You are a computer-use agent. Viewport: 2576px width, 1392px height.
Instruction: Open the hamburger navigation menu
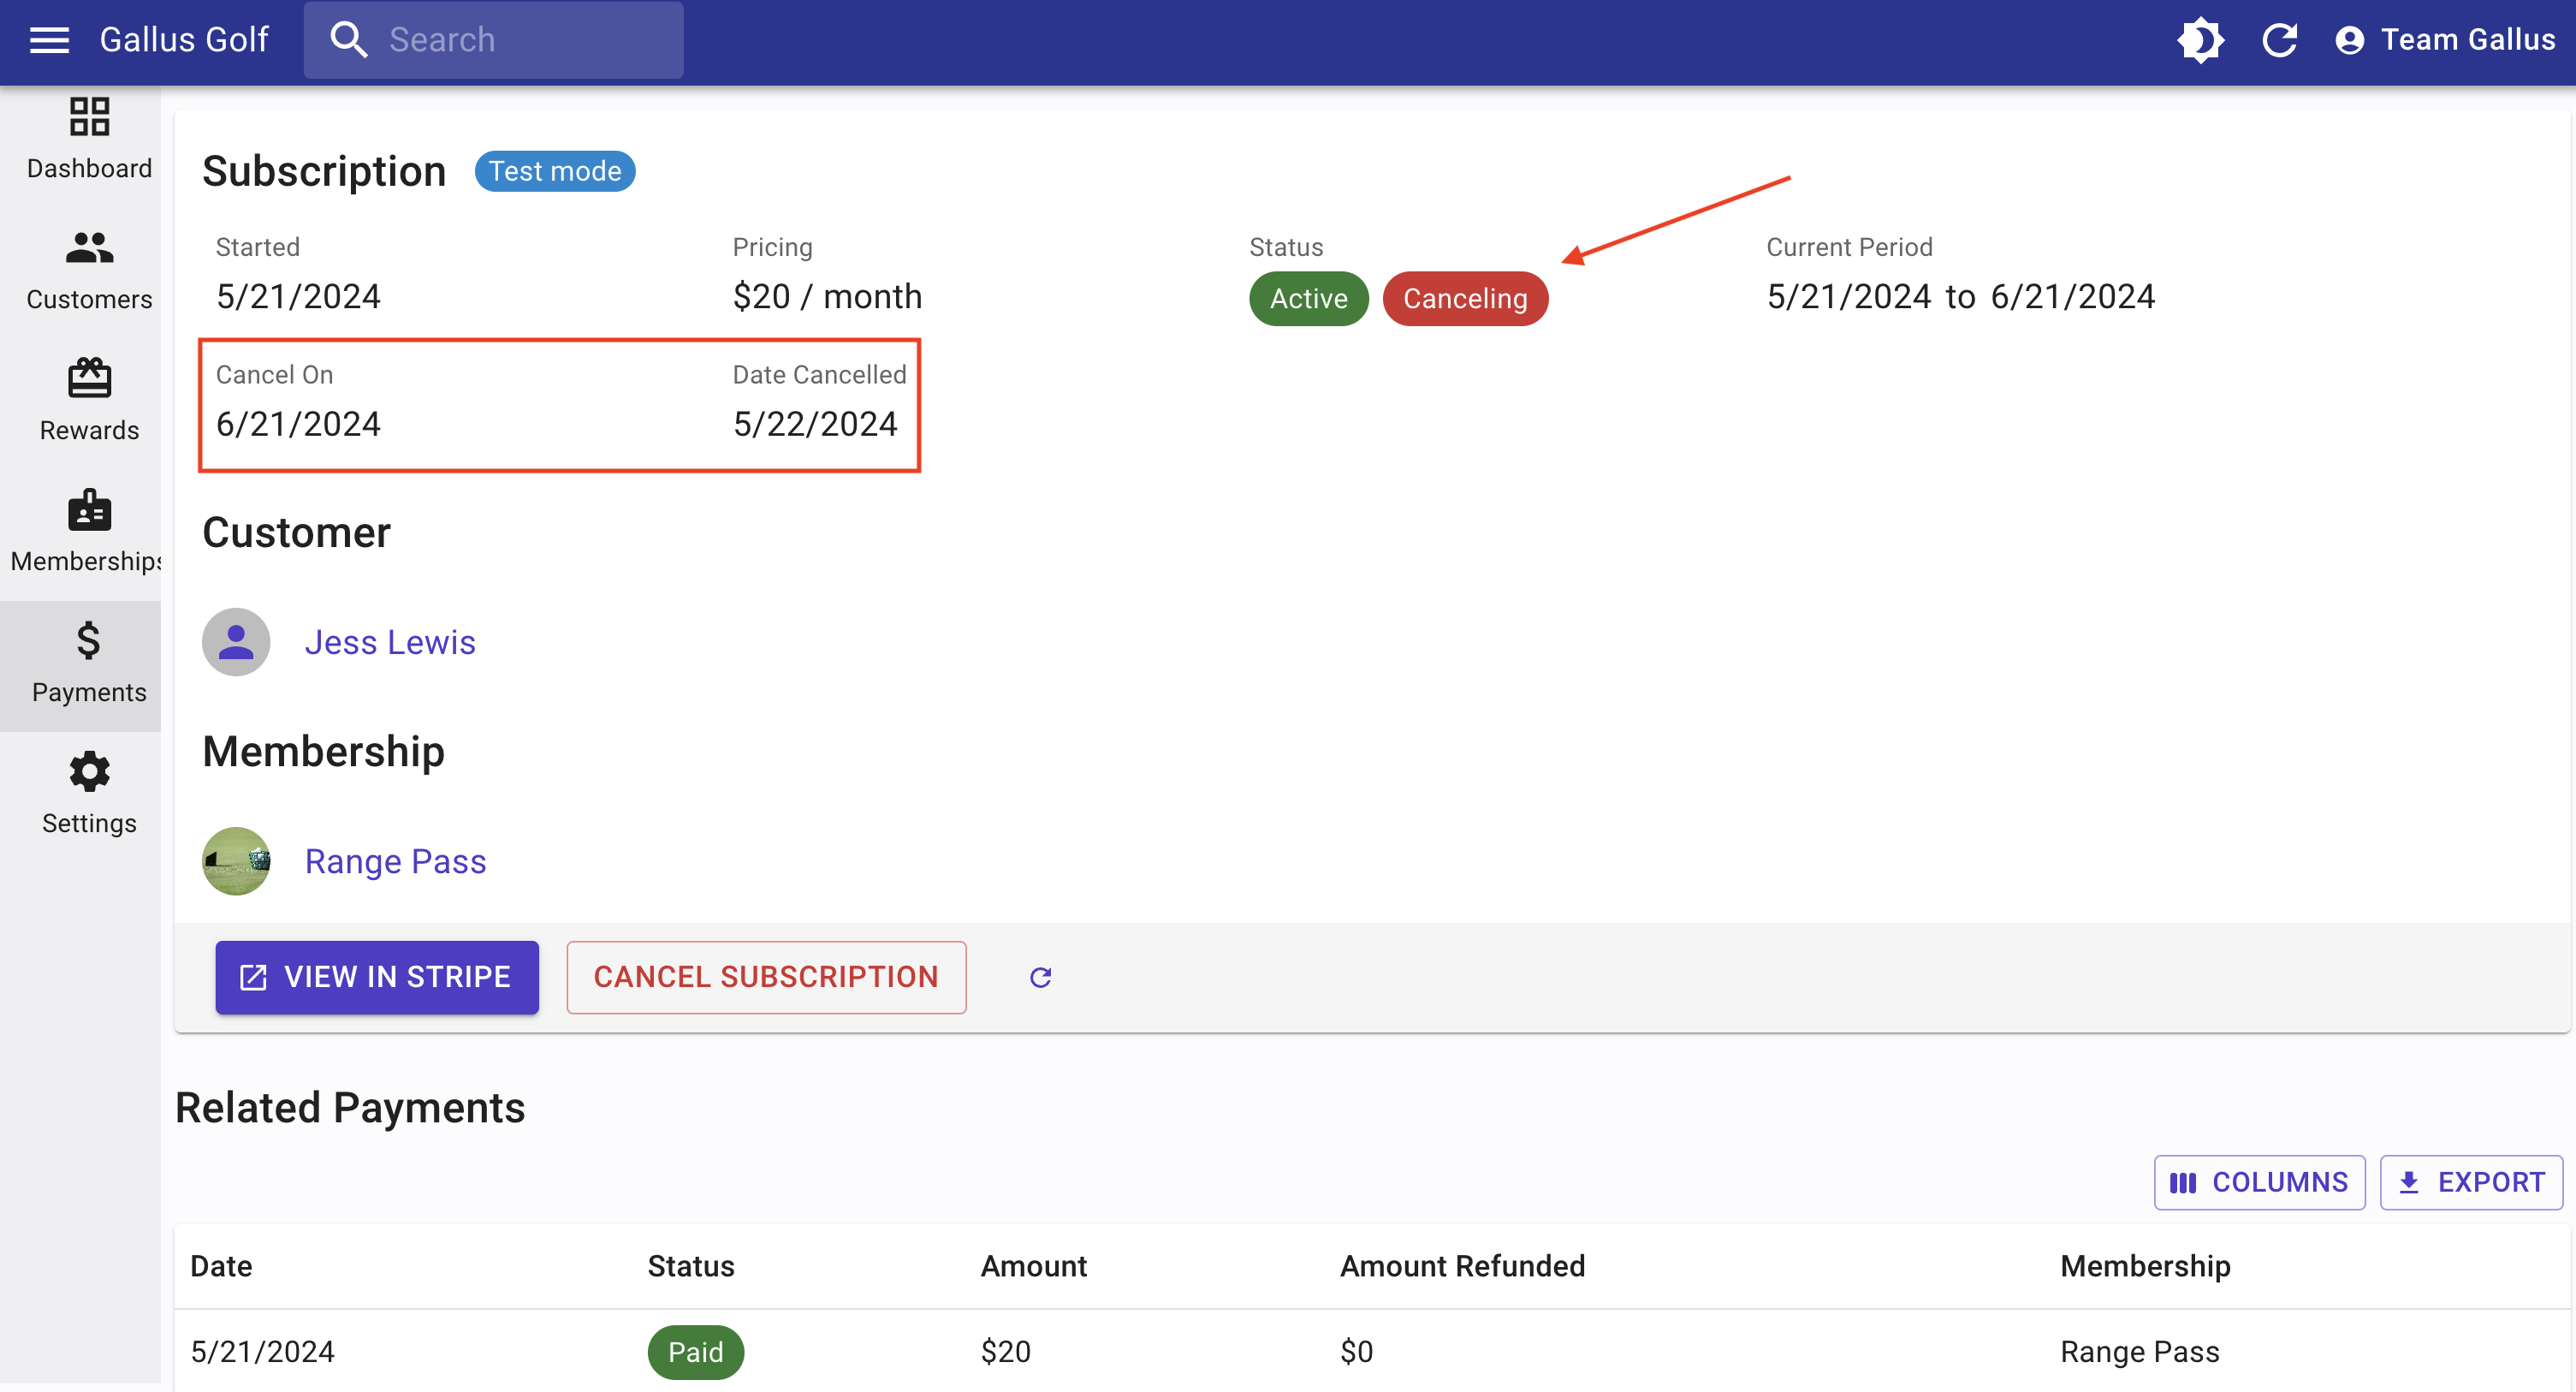(49, 40)
